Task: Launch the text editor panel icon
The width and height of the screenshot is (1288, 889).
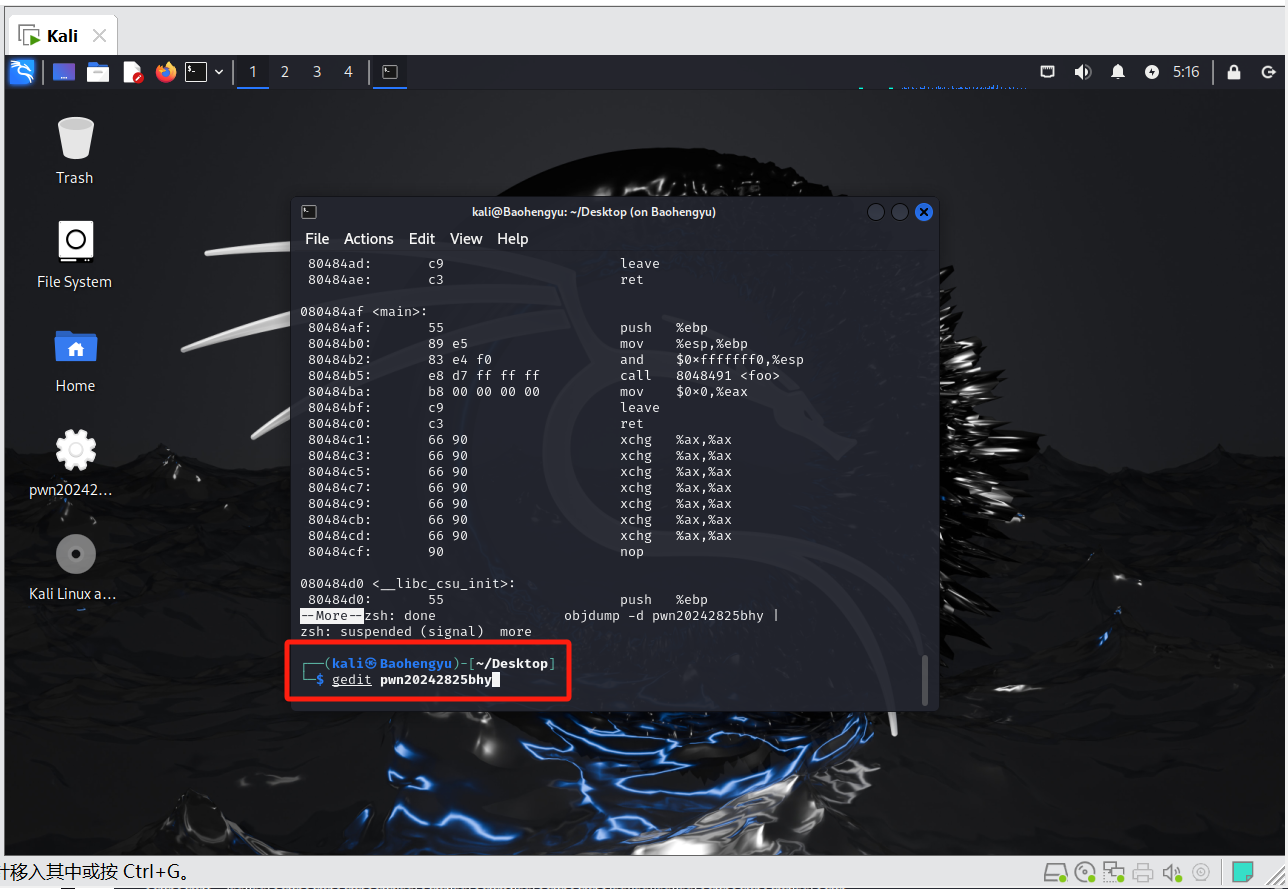Action: click(132, 72)
